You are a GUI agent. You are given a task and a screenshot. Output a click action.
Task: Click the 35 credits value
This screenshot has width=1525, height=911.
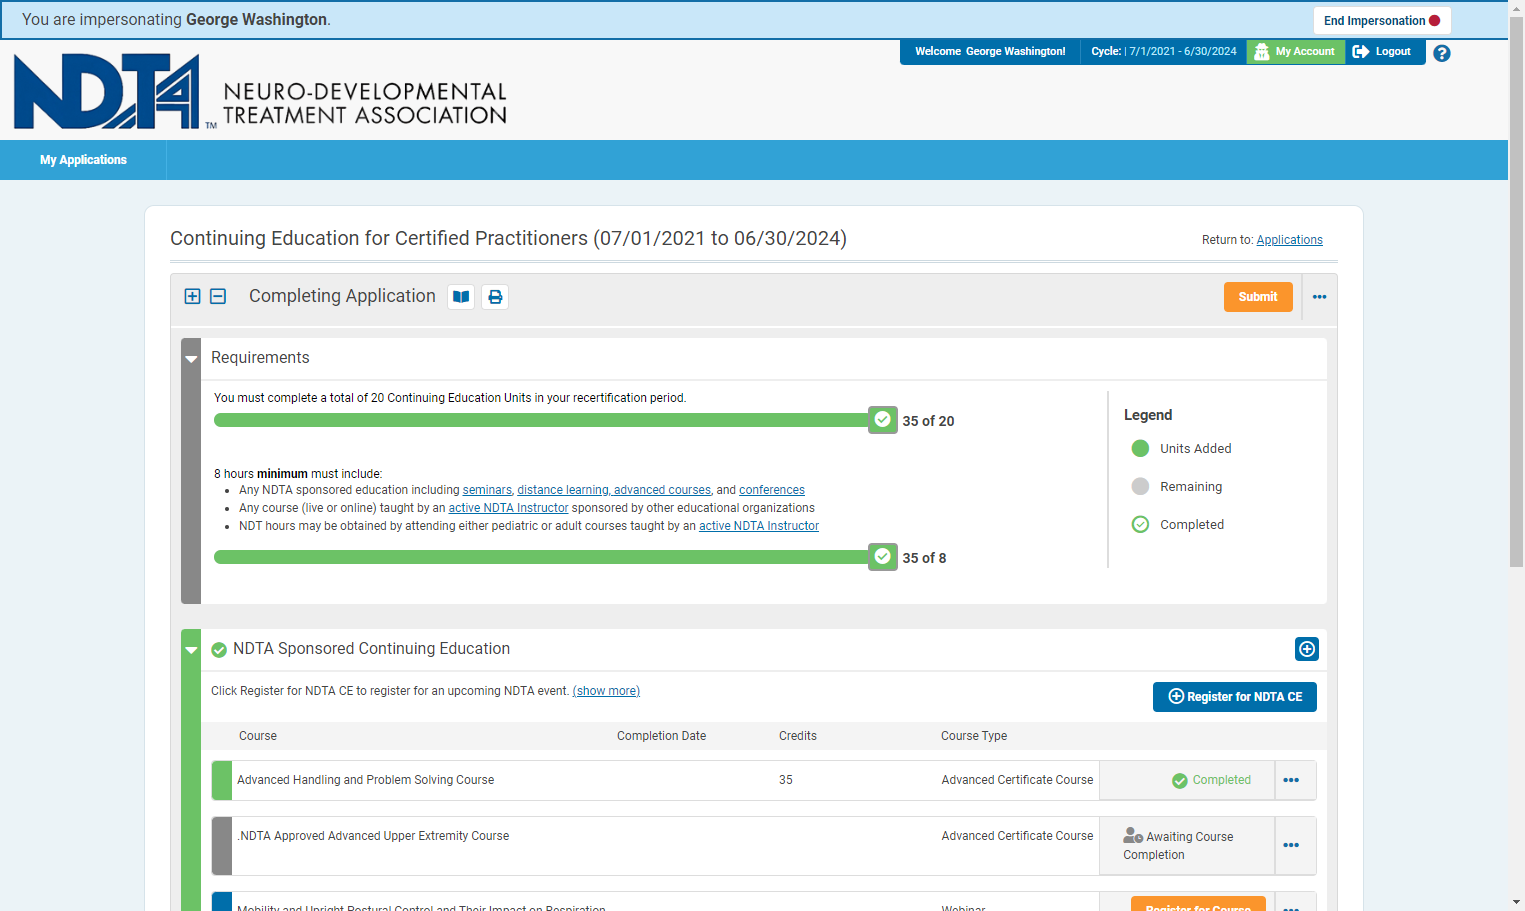click(786, 780)
